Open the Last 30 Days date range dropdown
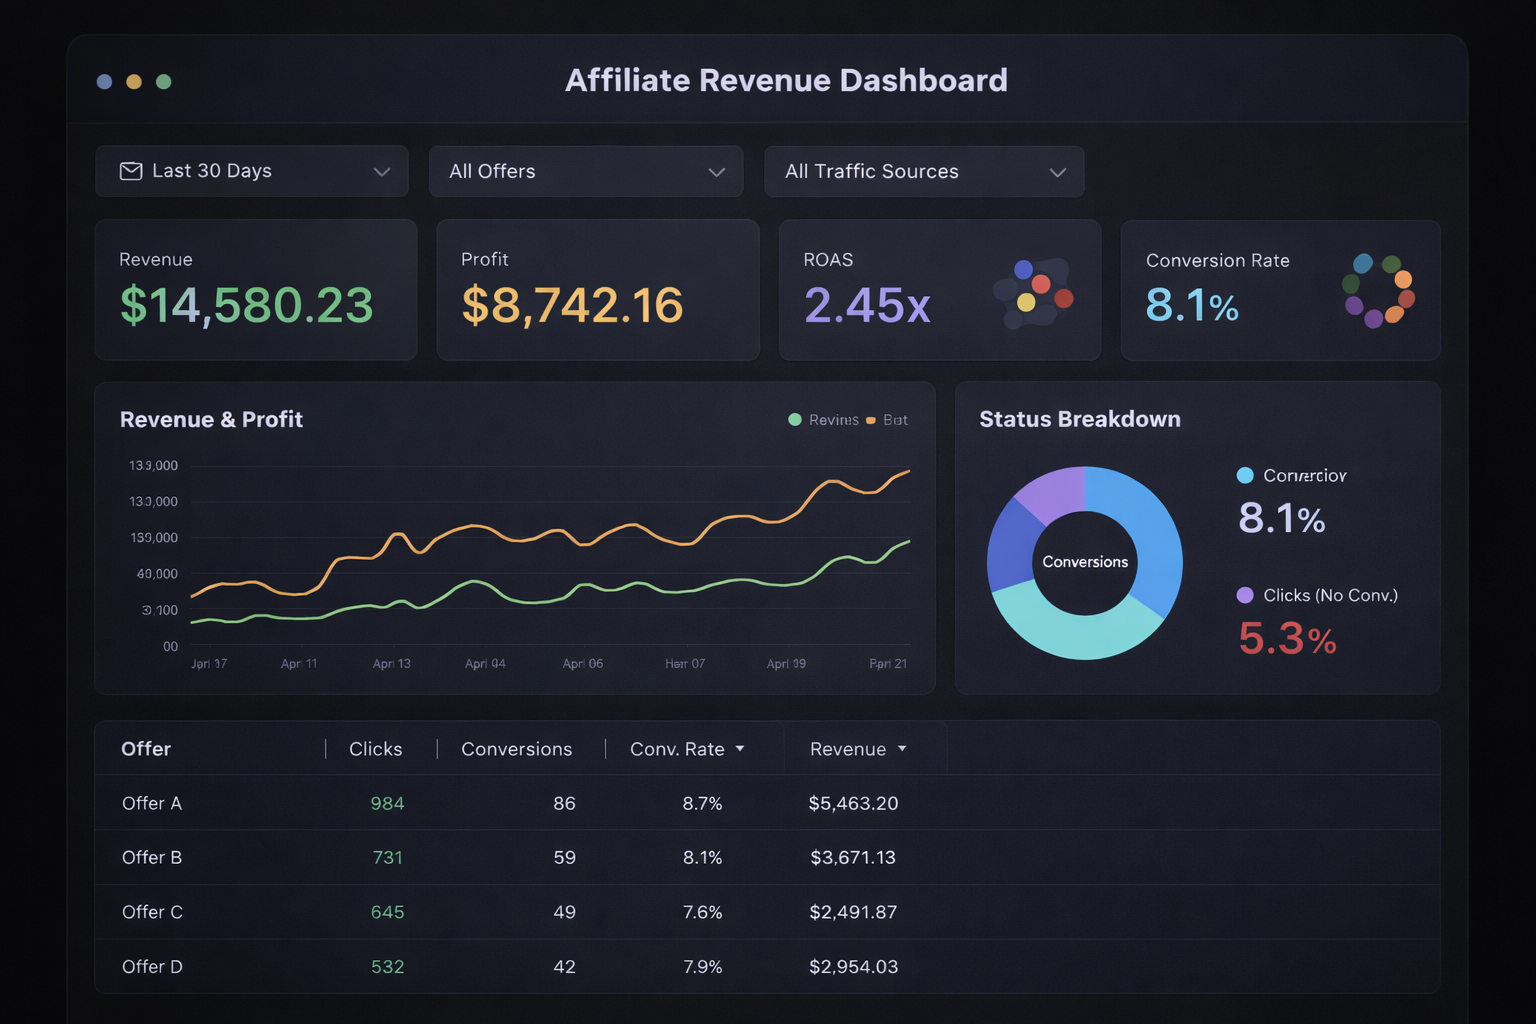 coord(251,171)
